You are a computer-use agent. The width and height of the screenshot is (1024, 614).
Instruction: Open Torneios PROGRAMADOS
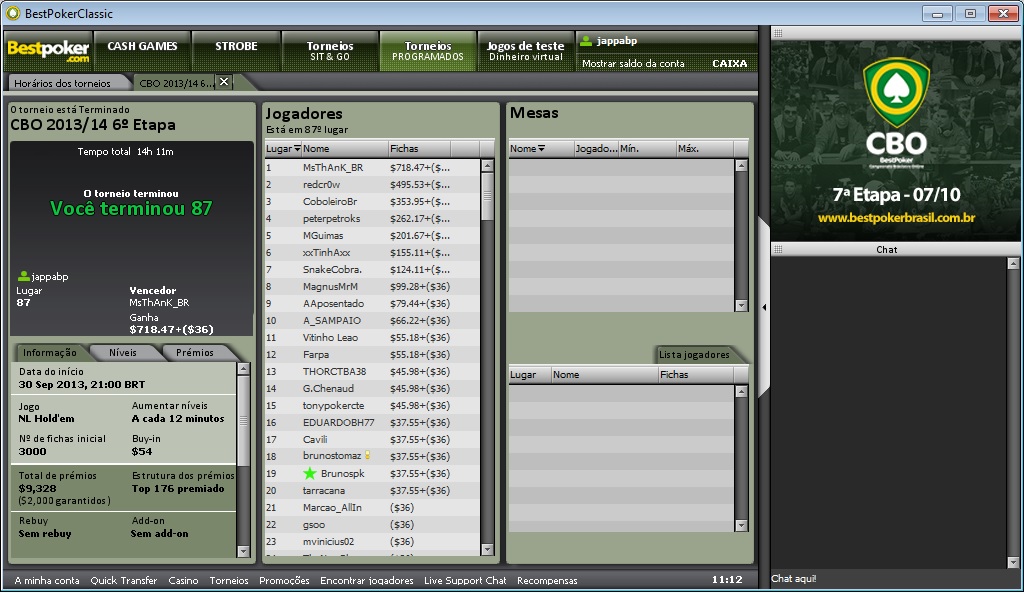pyautogui.click(x=428, y=50)
